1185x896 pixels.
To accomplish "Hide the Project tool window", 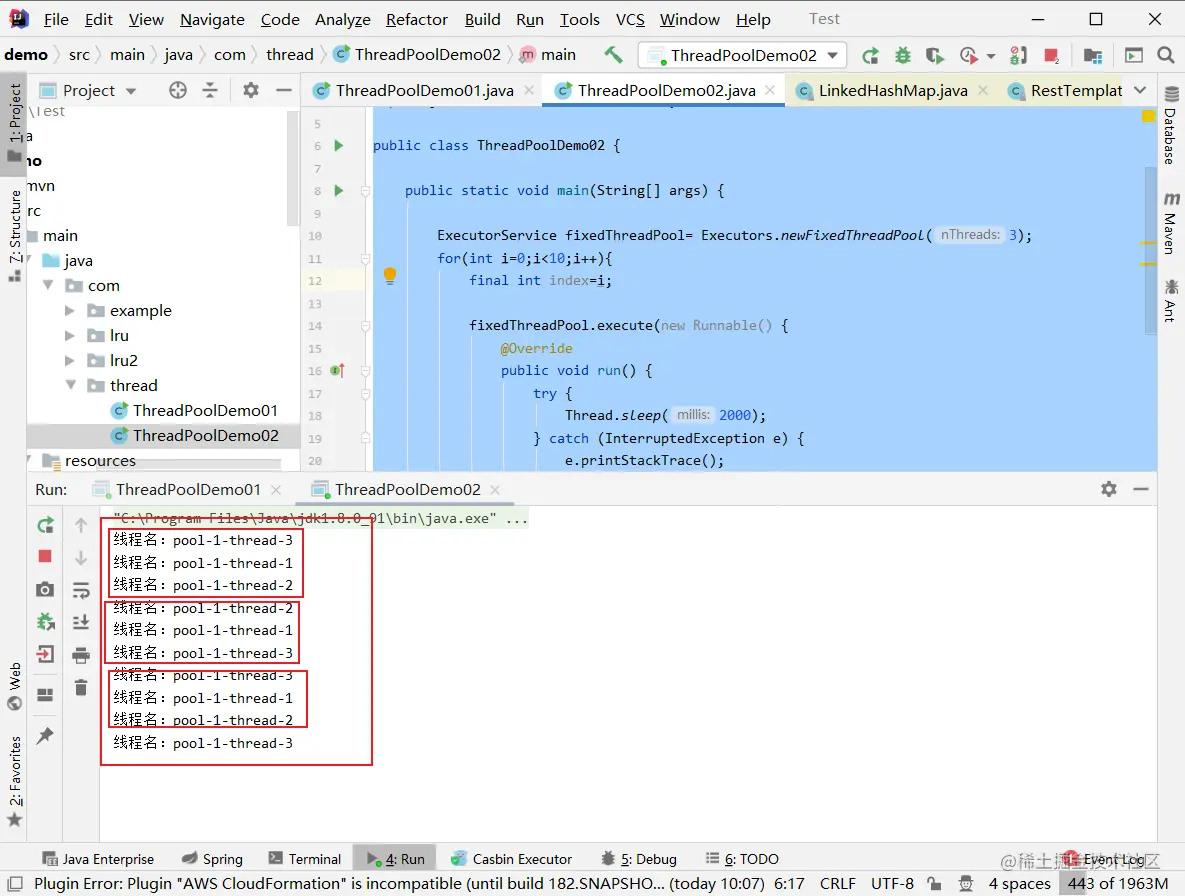I will click(x=283, y=91).
